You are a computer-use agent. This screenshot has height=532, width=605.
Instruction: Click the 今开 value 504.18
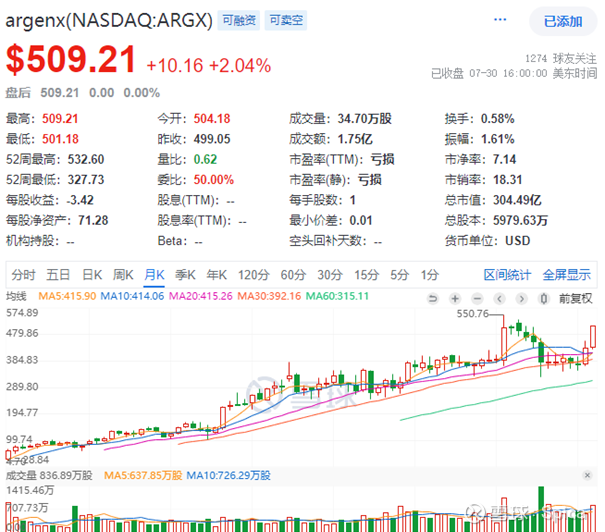[x=212, y=119]
